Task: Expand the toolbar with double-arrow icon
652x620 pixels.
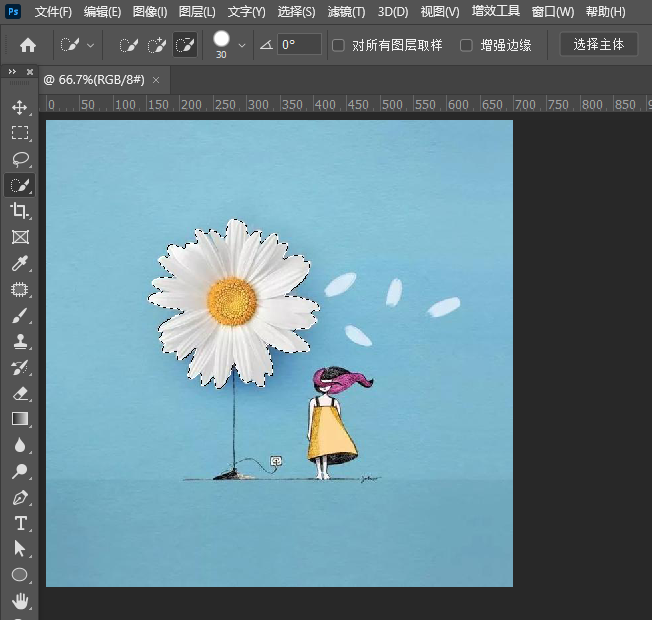Action: (12, 73)
